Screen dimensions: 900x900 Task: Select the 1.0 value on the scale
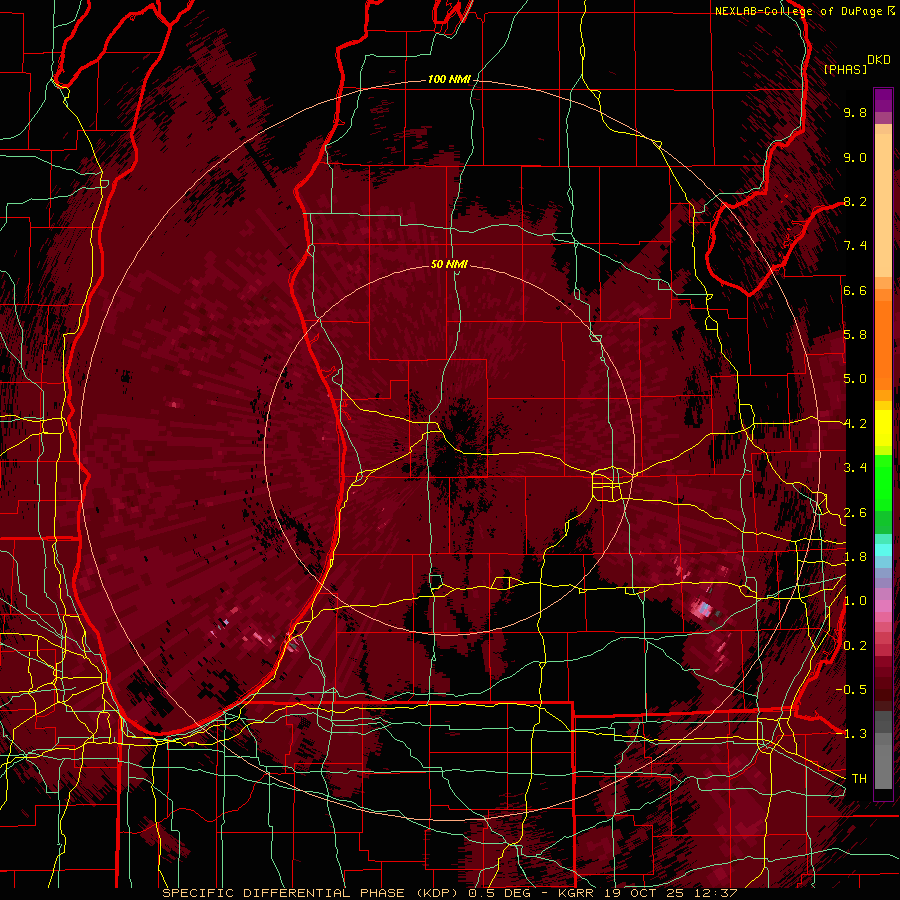point(855,601)
